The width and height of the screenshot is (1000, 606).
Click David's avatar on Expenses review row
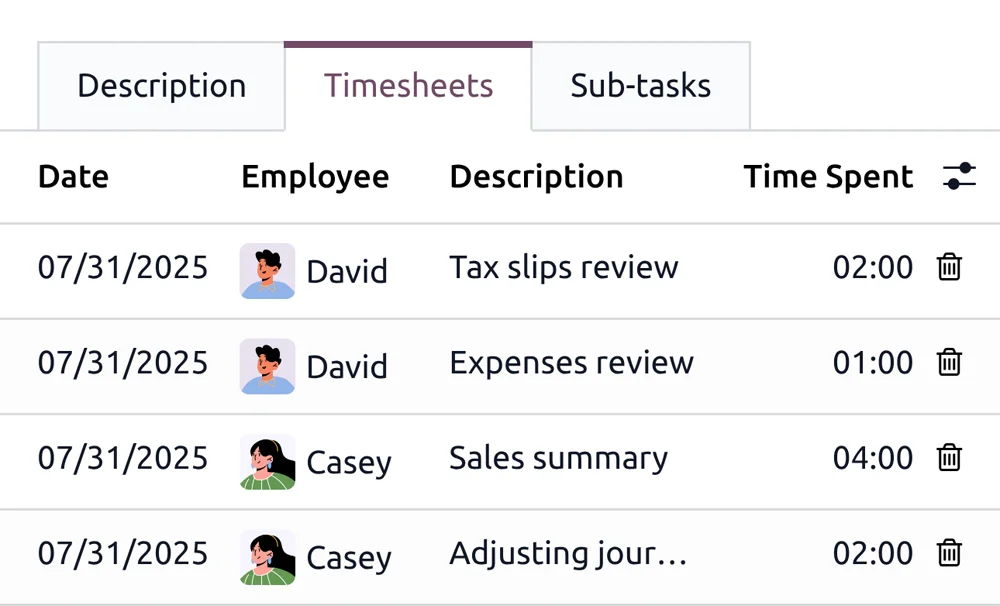267,365
